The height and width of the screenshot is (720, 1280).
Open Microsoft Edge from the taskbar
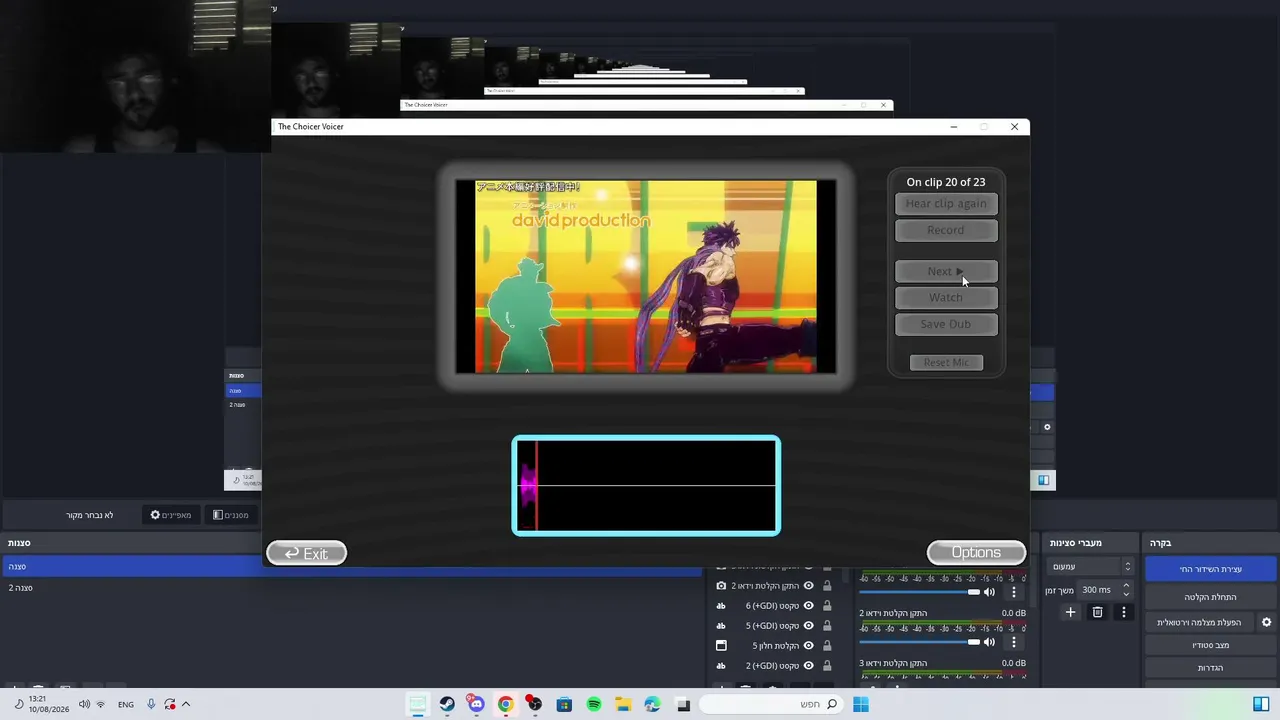653,705
